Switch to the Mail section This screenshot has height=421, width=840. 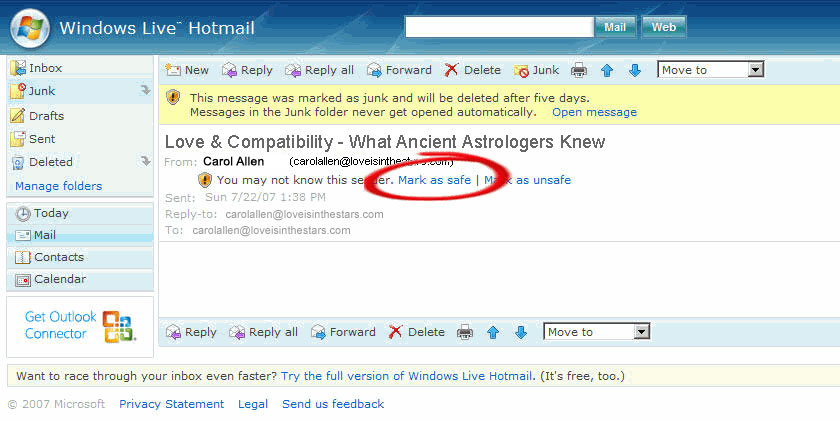(81, 235)
